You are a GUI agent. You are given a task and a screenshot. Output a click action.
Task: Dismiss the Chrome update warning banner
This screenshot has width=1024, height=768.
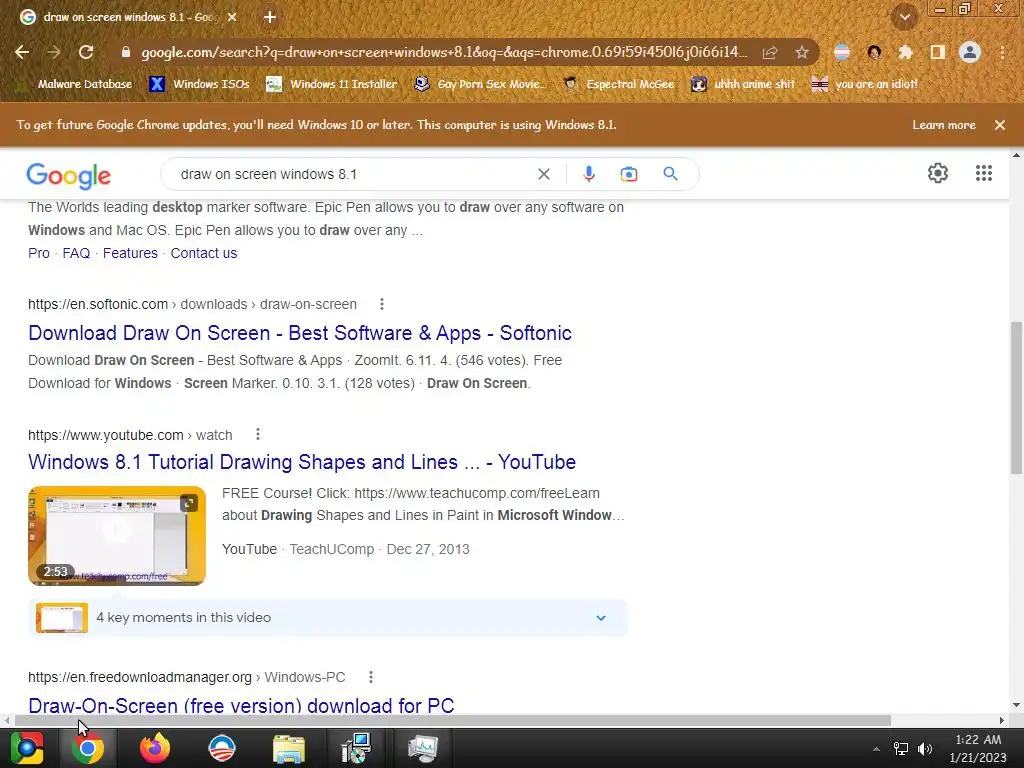point(1000,125)
